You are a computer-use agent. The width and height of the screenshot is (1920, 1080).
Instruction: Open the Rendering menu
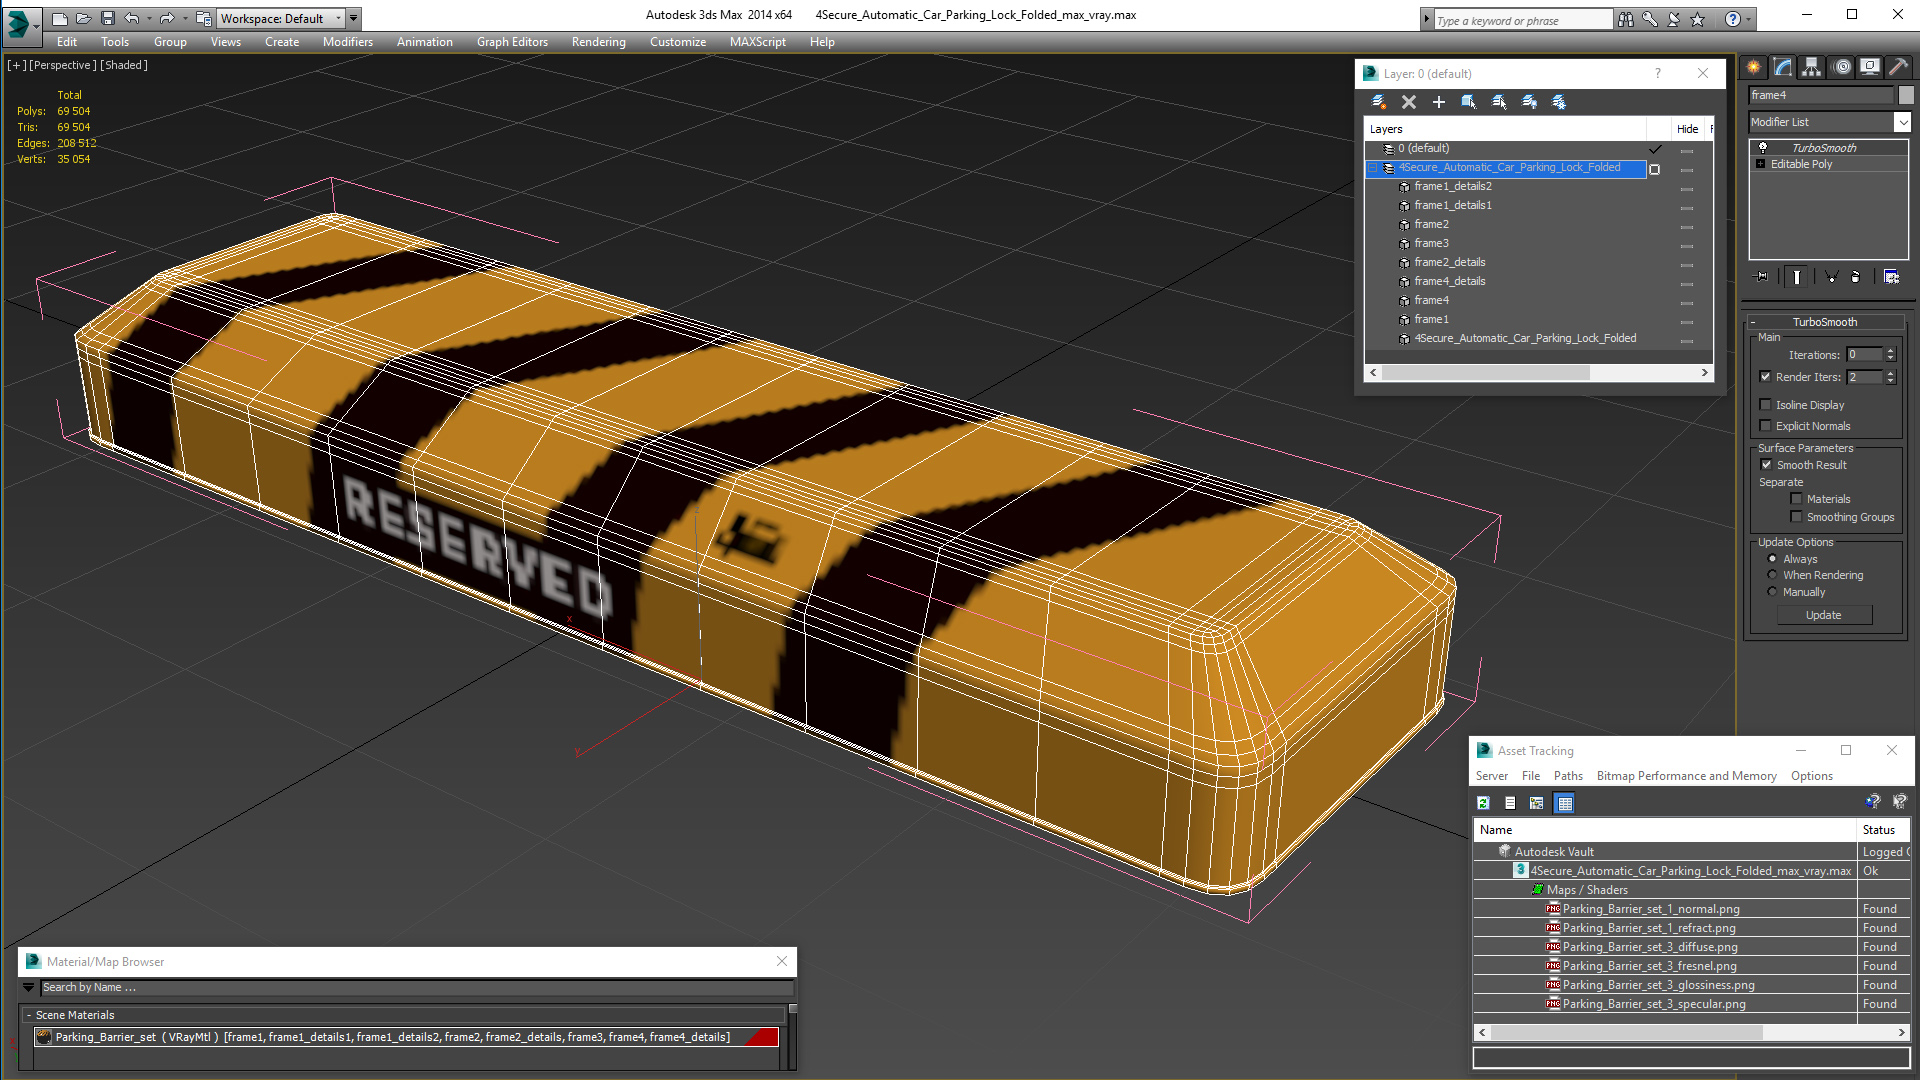point(598,42)
